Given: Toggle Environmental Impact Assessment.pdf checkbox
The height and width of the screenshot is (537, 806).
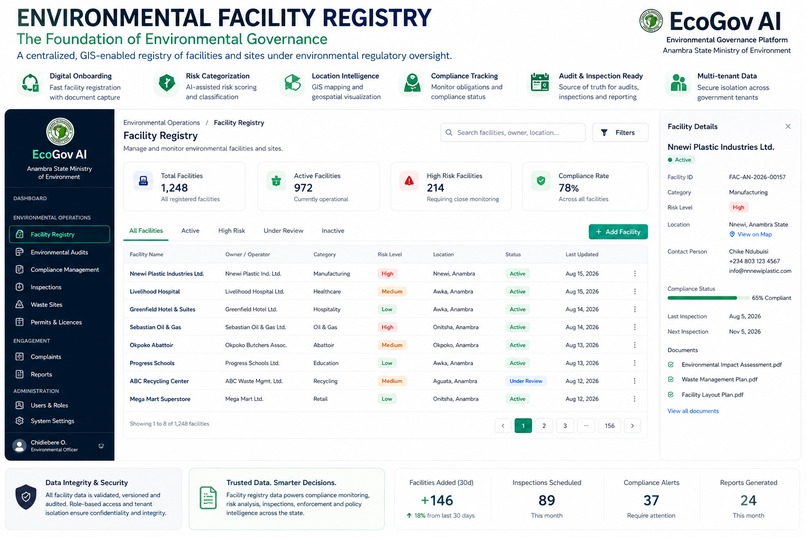Looking at the screenshot, I should click(671, 365).
